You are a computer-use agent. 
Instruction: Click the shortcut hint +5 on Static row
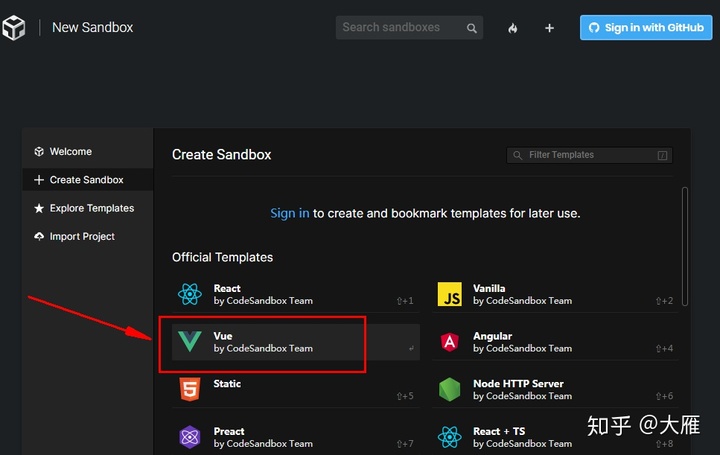coord(405,396)
